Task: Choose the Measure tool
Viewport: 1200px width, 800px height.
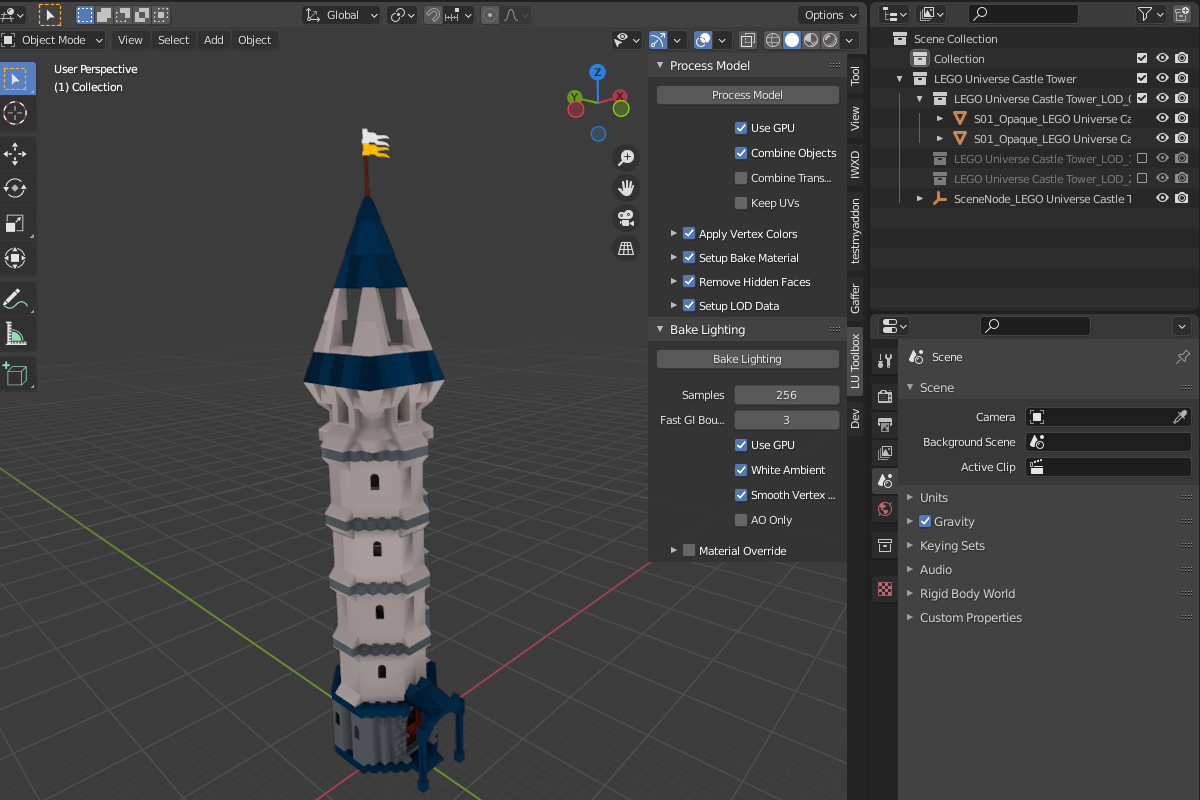Action: pyautogui.click(x=16, y=333)
